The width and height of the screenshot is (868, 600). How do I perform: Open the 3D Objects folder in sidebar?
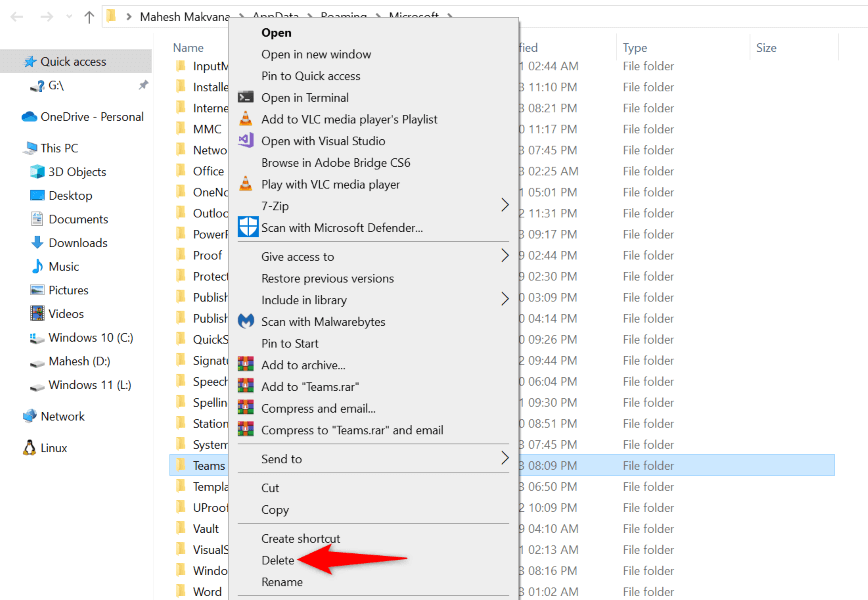coord(77,172)
